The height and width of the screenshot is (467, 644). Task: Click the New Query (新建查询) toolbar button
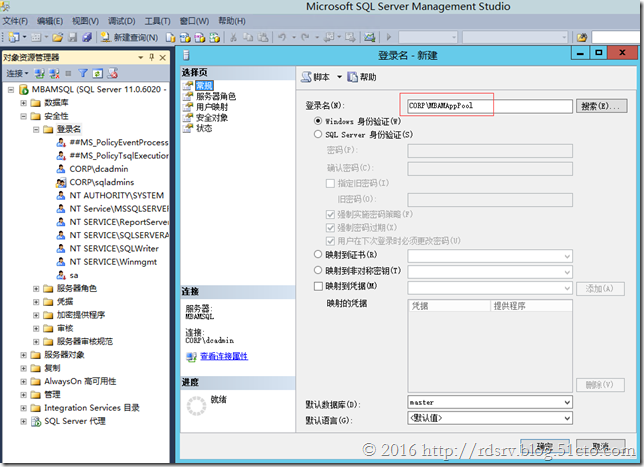coord(129,37)
